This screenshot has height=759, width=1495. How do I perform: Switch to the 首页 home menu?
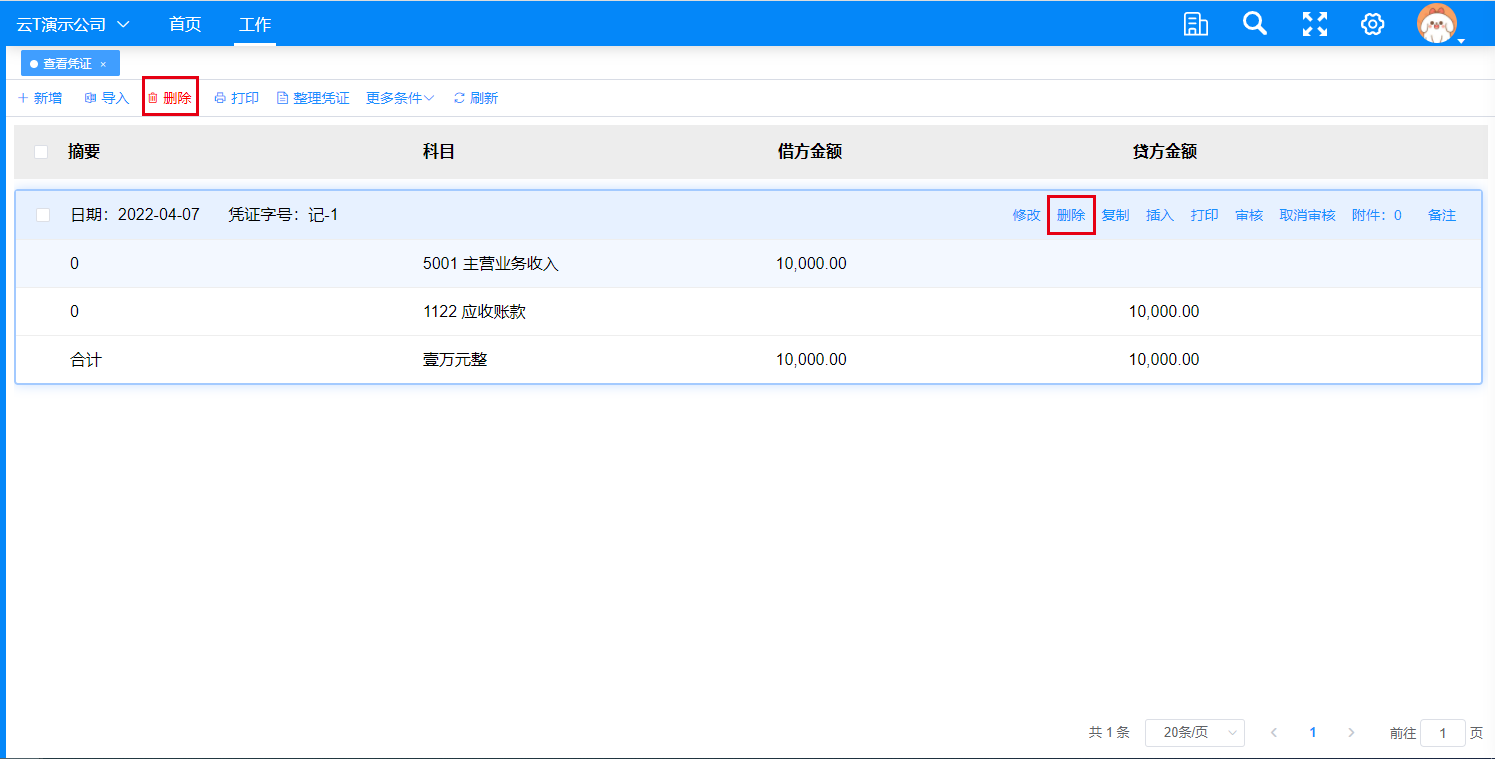click(x=185, y=24)
